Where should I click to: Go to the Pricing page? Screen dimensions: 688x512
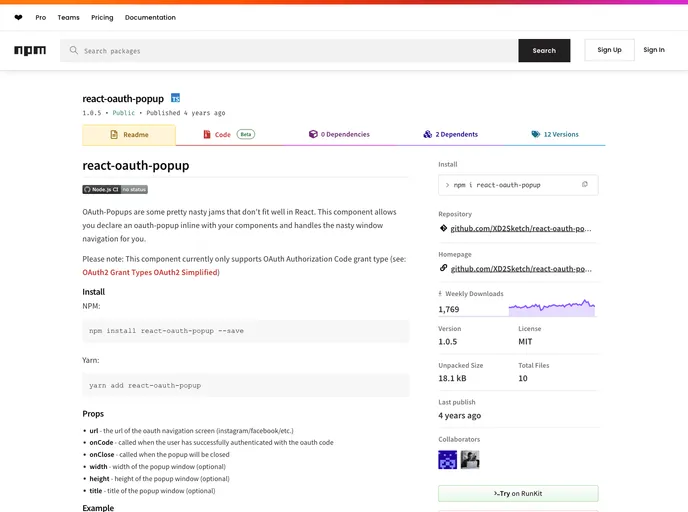[x=102, y=18]
